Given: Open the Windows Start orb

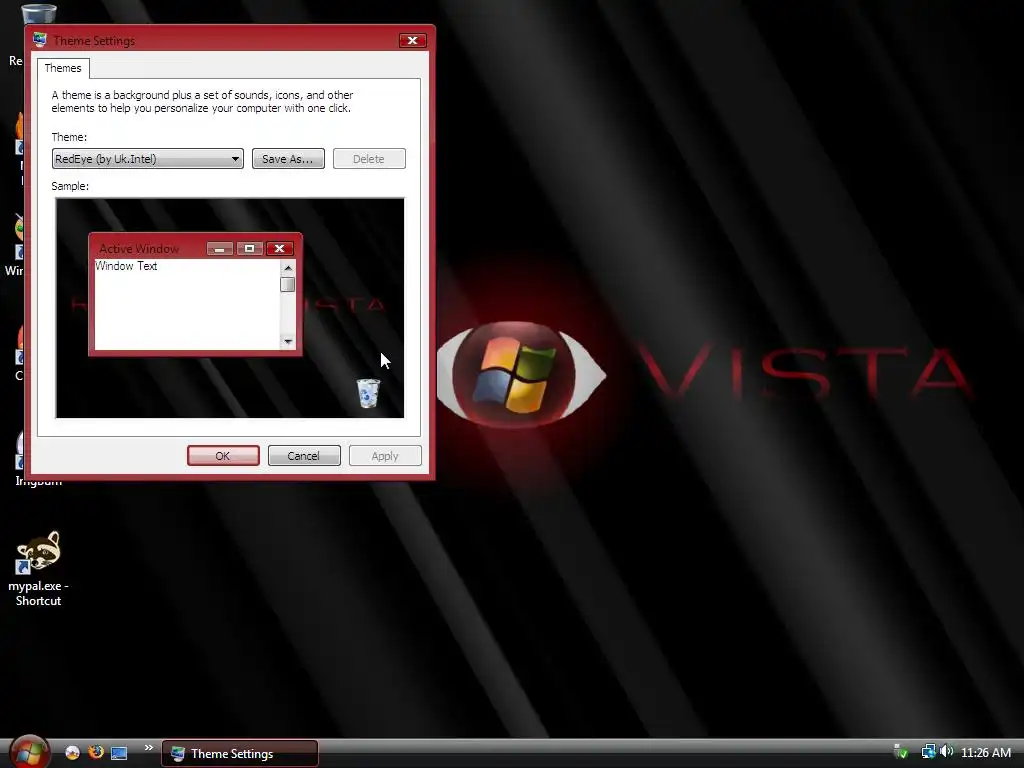Looking at the screenshot, I should 29,752.
